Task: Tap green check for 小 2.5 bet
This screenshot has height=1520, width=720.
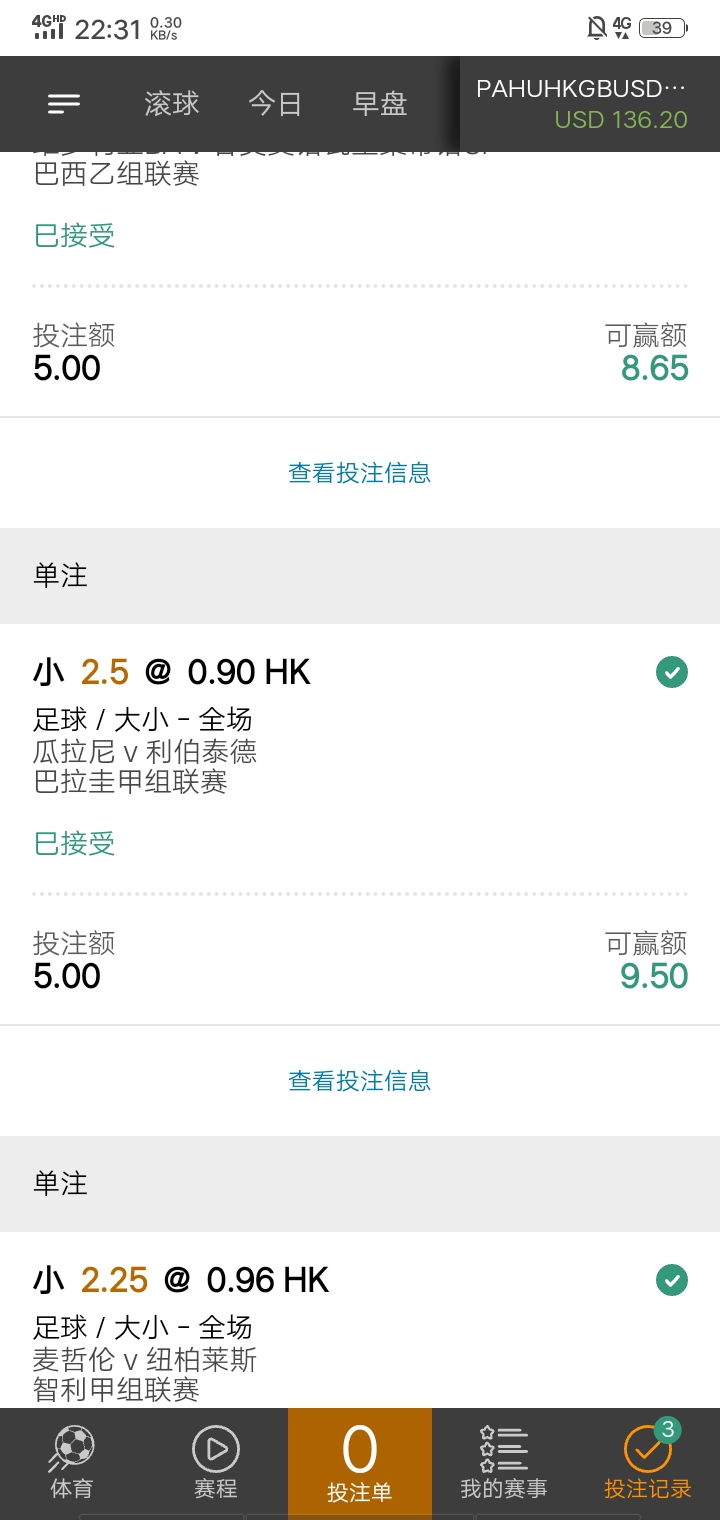Action: tap(672, 673)
